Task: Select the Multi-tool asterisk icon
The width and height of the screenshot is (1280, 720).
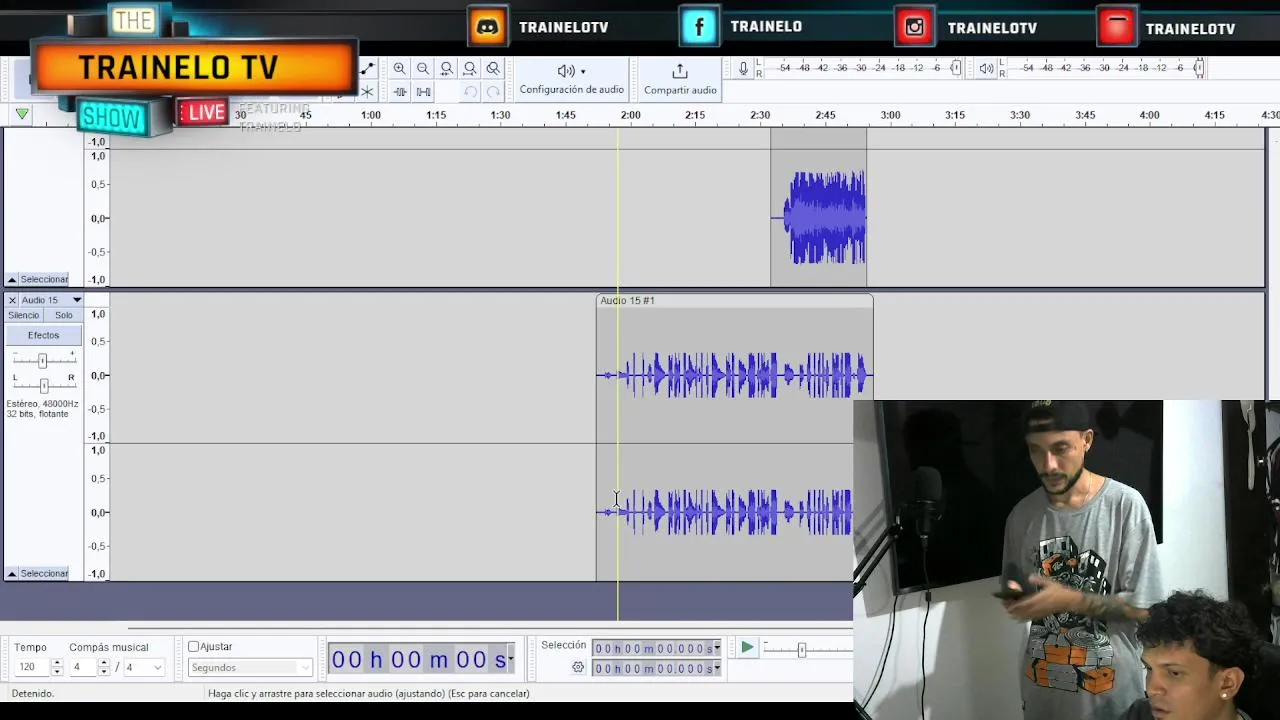Action: pos(367,92)
